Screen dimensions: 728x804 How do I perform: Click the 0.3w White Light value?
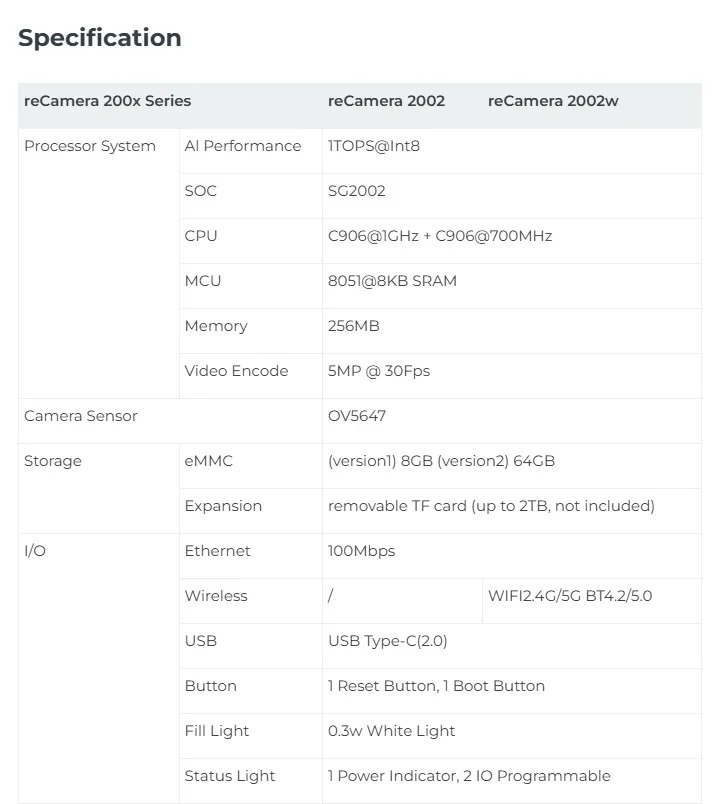(x=391, y=731)
